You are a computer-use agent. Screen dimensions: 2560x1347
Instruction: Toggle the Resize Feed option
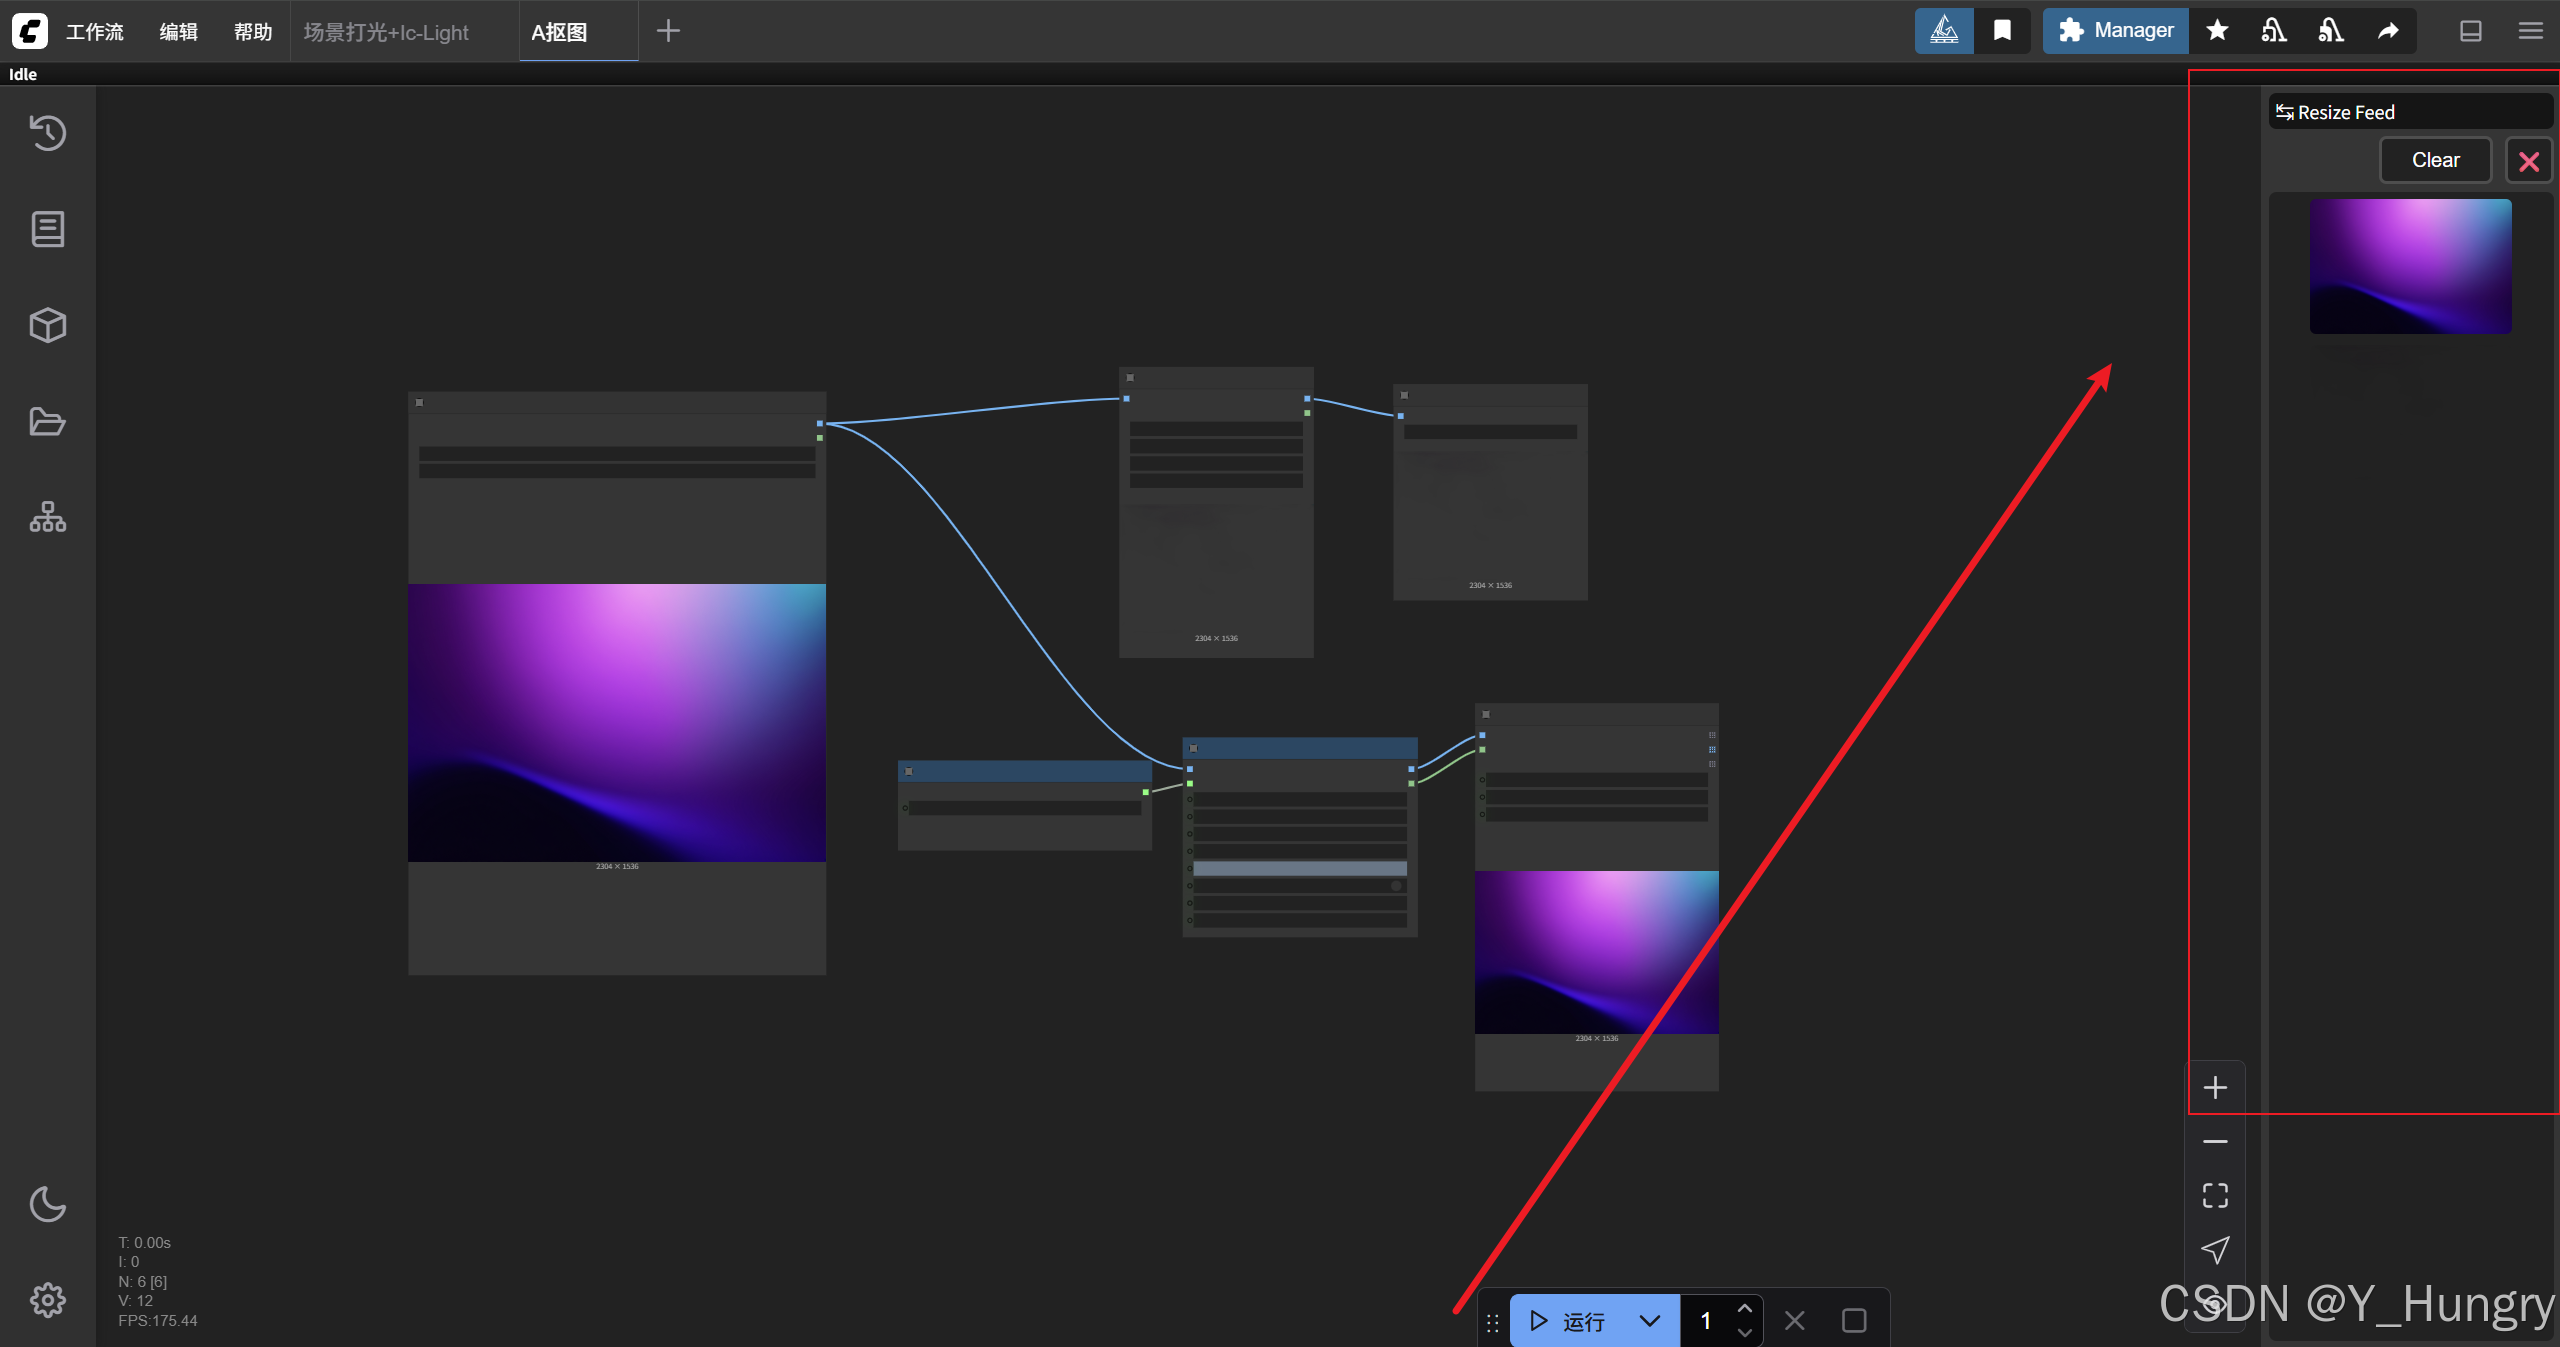click(x=2335, y=112)
